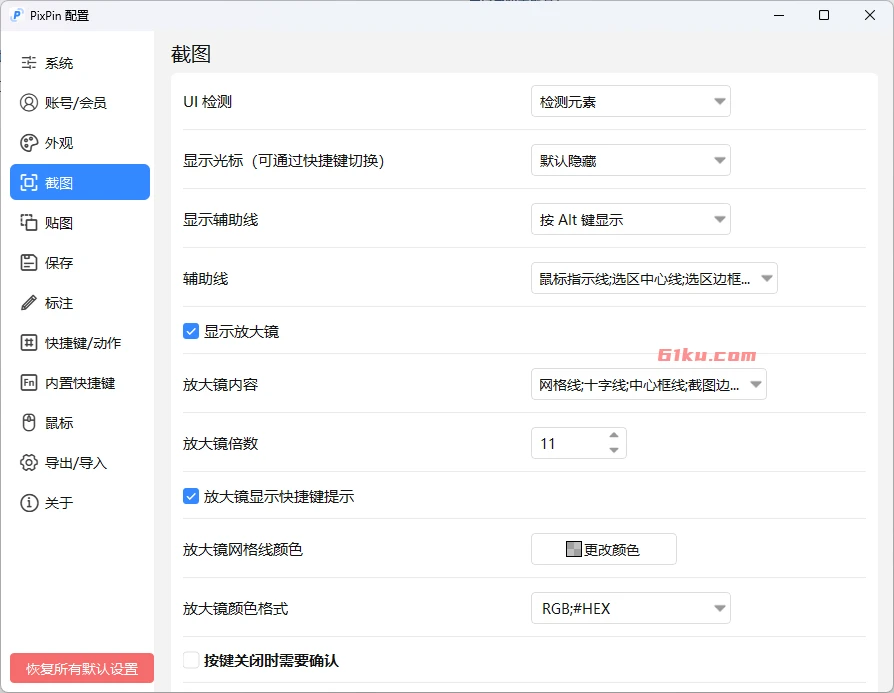Click the PixPin logo in title bar
Screen dimensions: 894x693
pyautogui.click(x=17, y=15)
